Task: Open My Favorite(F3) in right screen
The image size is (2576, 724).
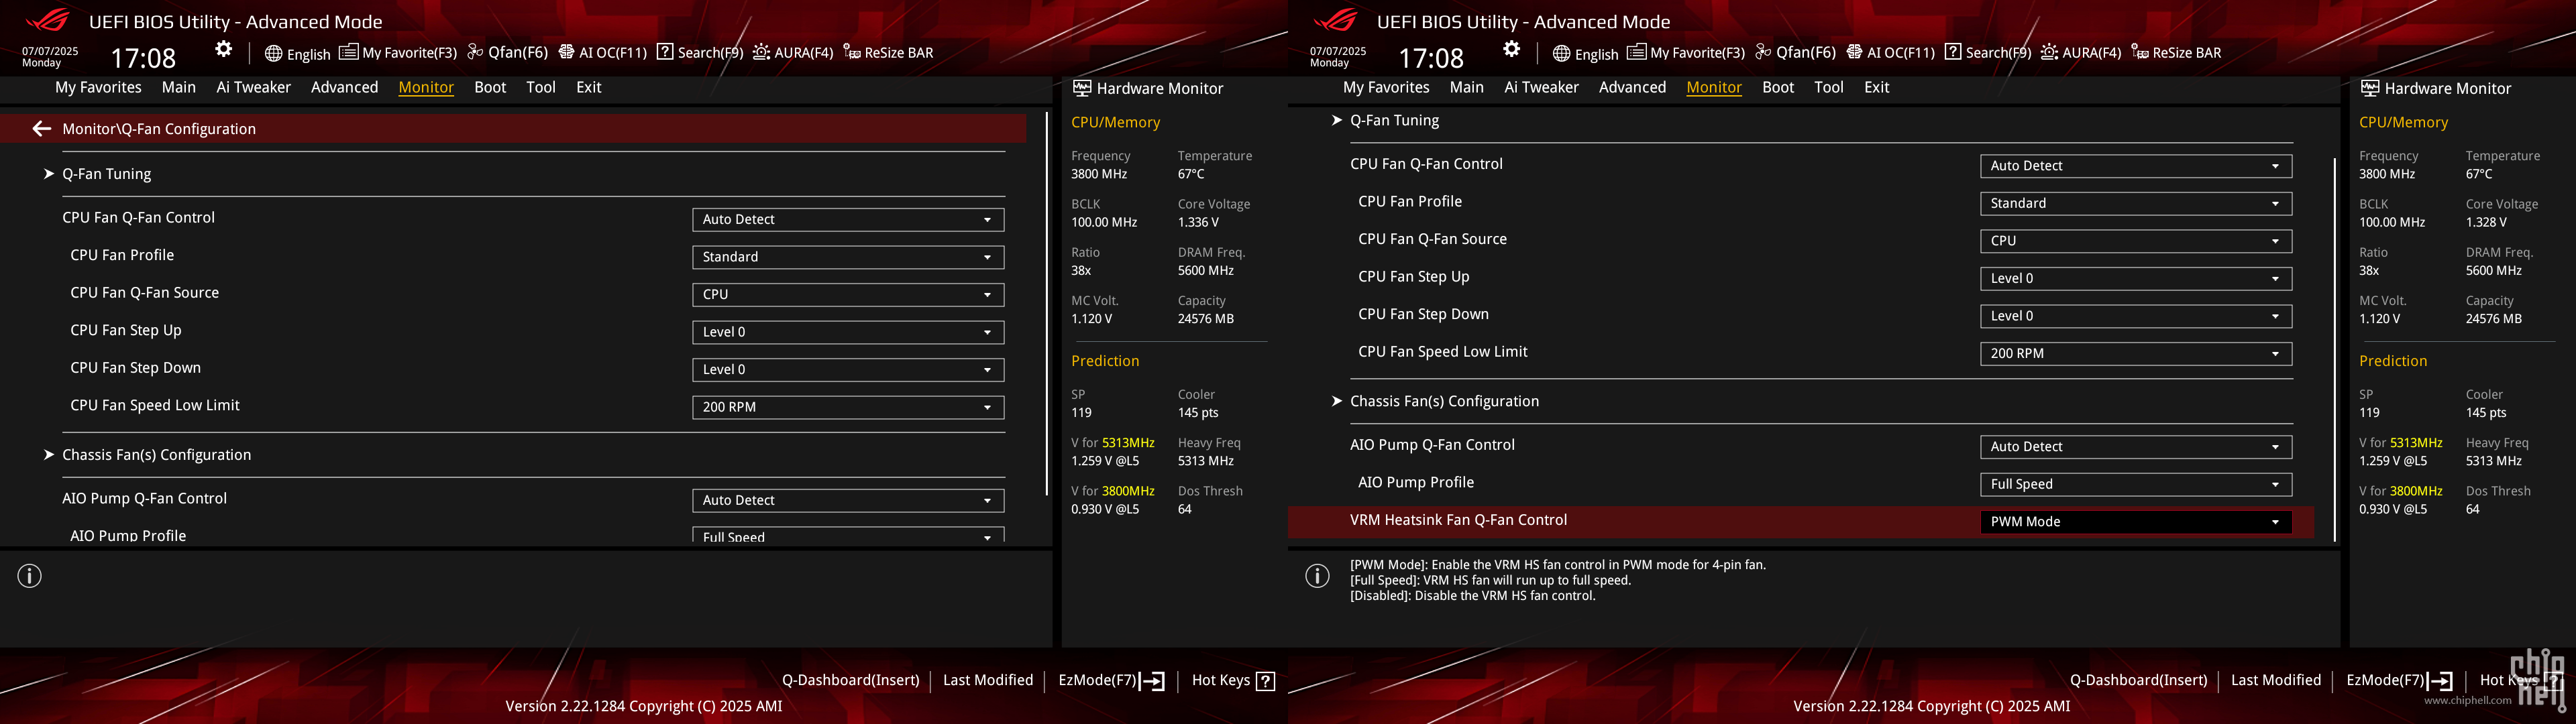Action: [x=1686, y=53]
